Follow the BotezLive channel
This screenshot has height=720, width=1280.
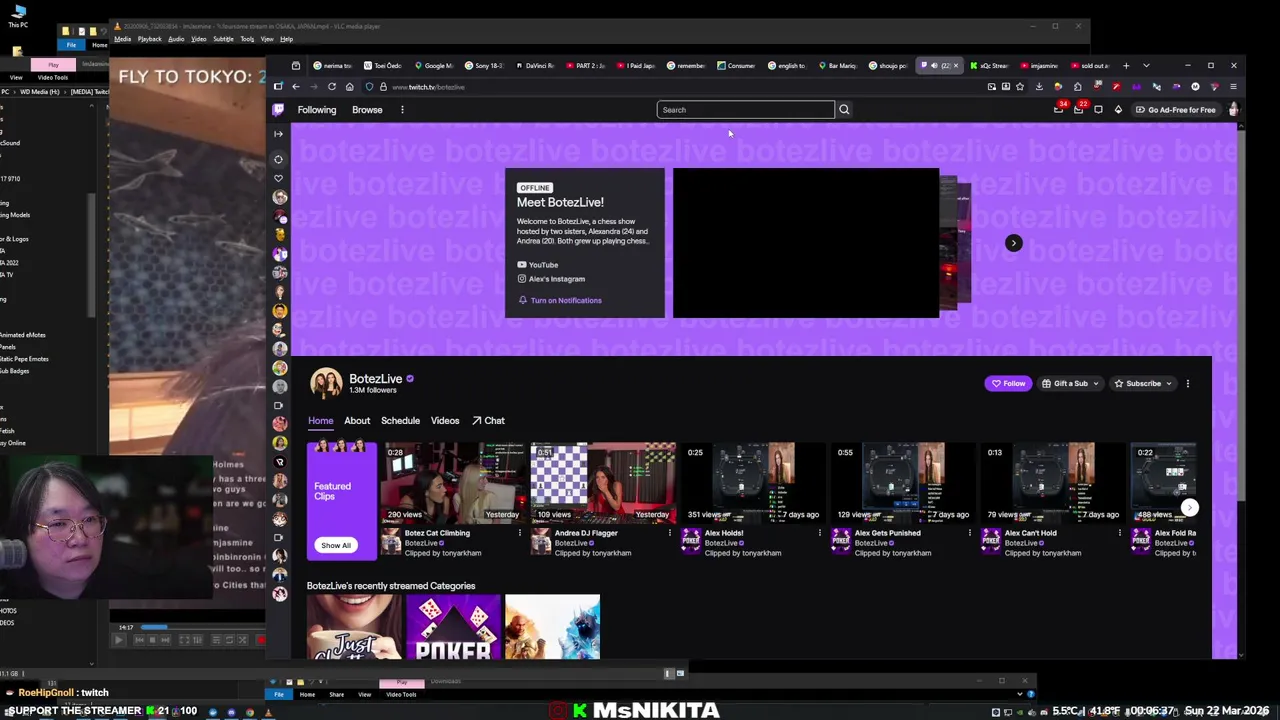click(1008, 383)
